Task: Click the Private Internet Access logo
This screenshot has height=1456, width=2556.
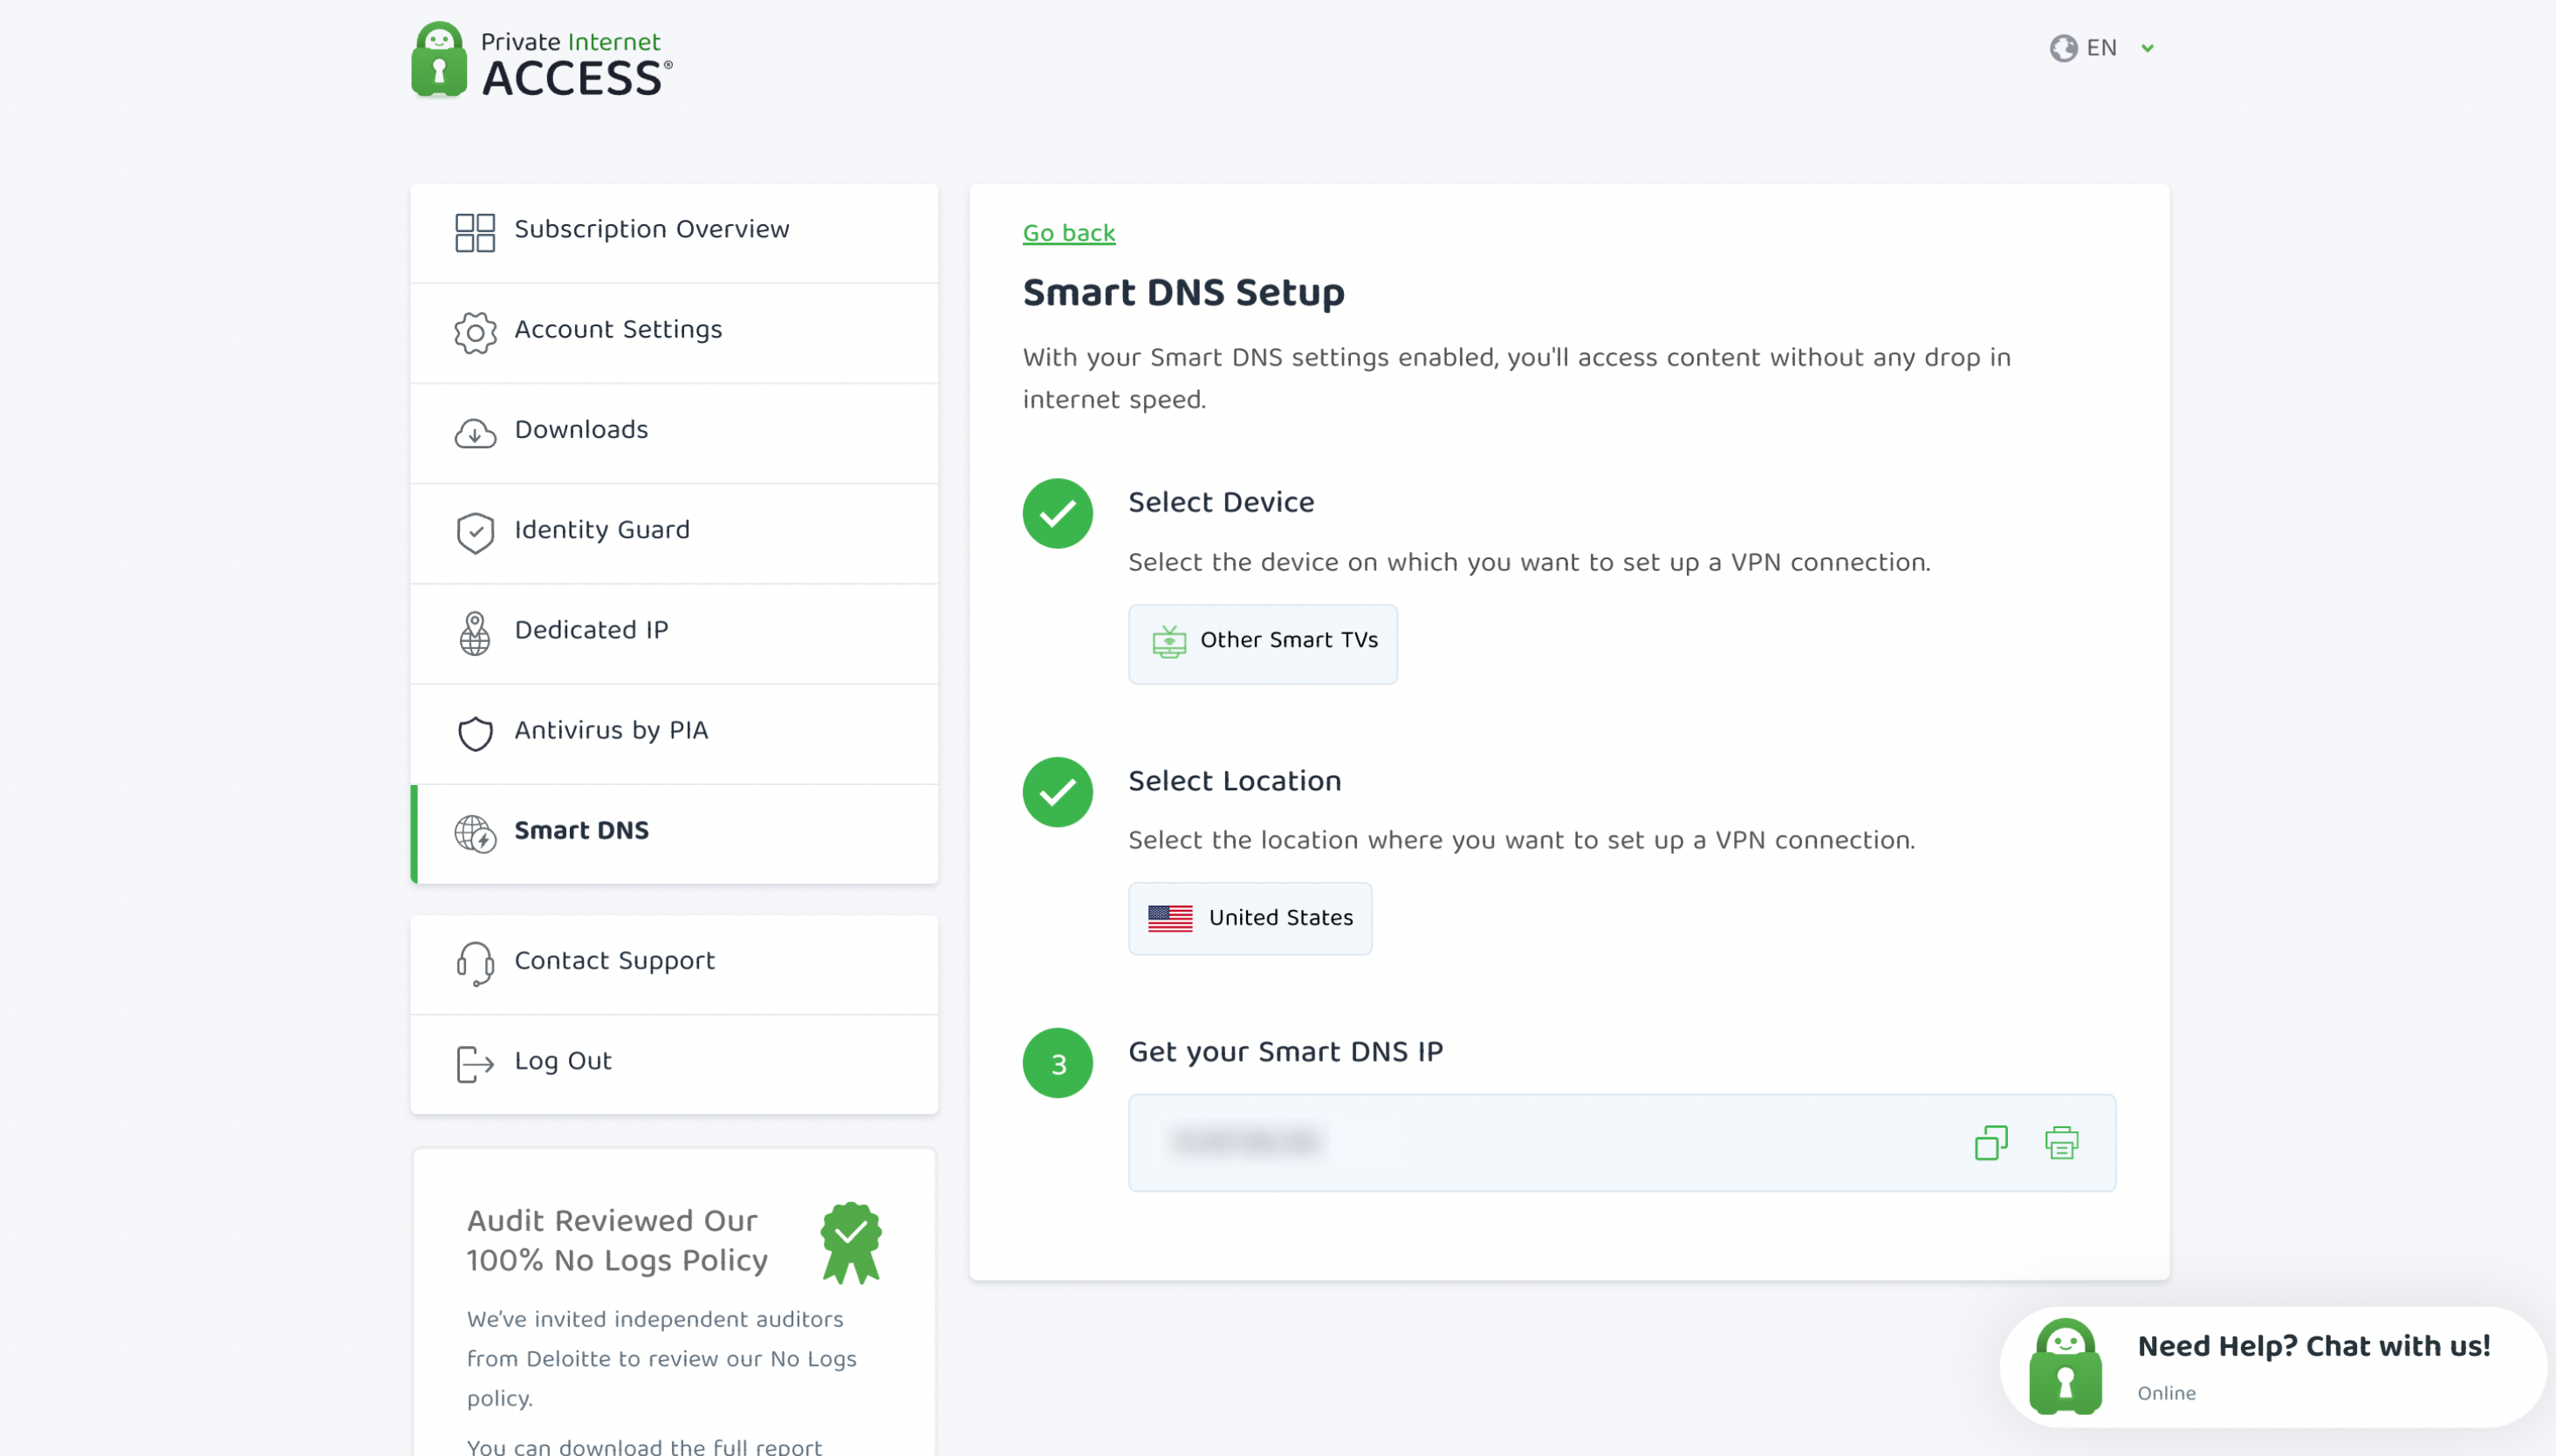Action: (541, 60)
